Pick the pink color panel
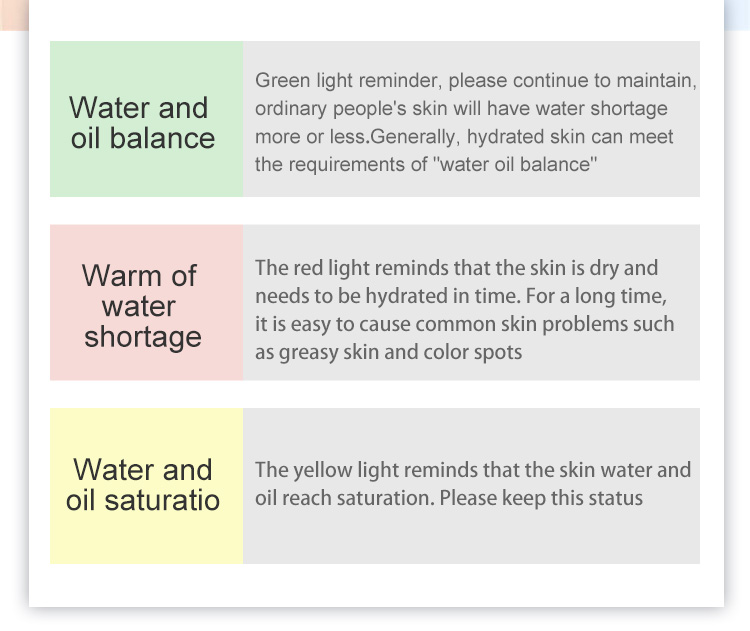 146,362
